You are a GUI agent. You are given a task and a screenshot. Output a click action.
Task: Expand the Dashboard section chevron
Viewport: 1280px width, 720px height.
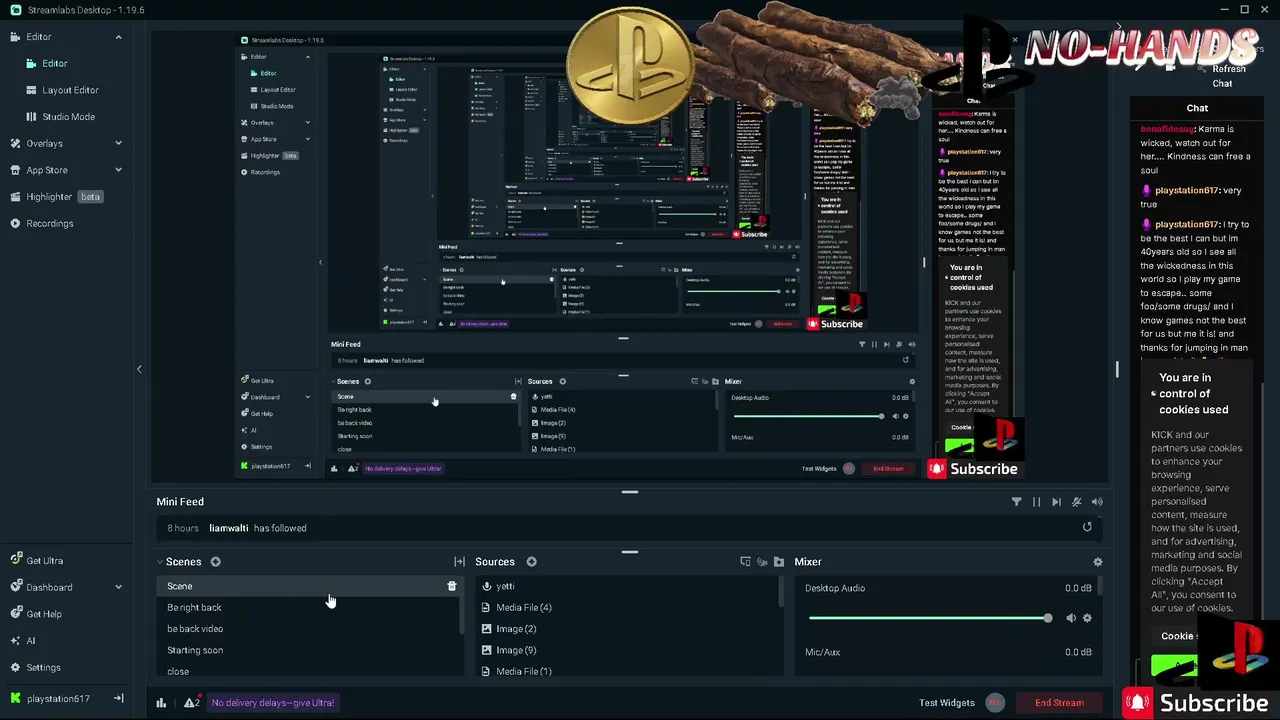point(118,587)
